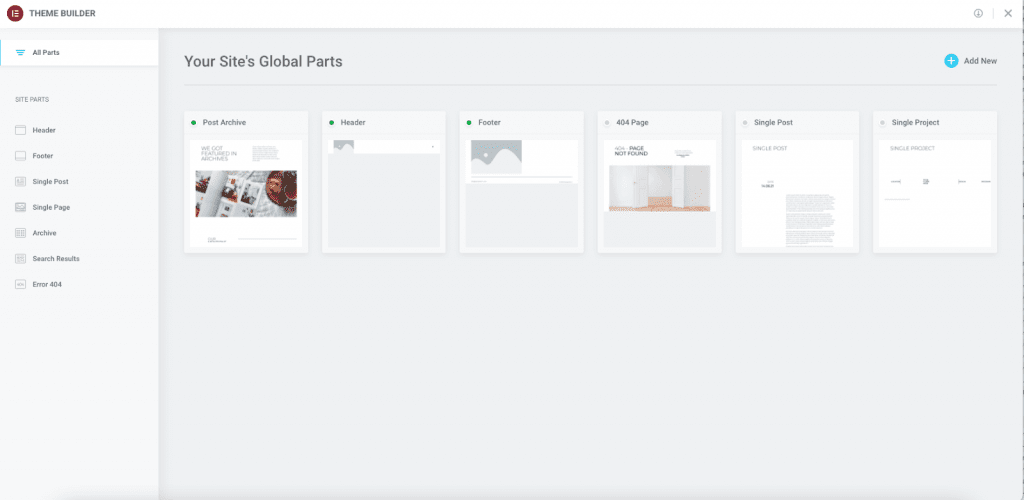
Task: Click the Add New button label
Action: [x=980, y=61]
